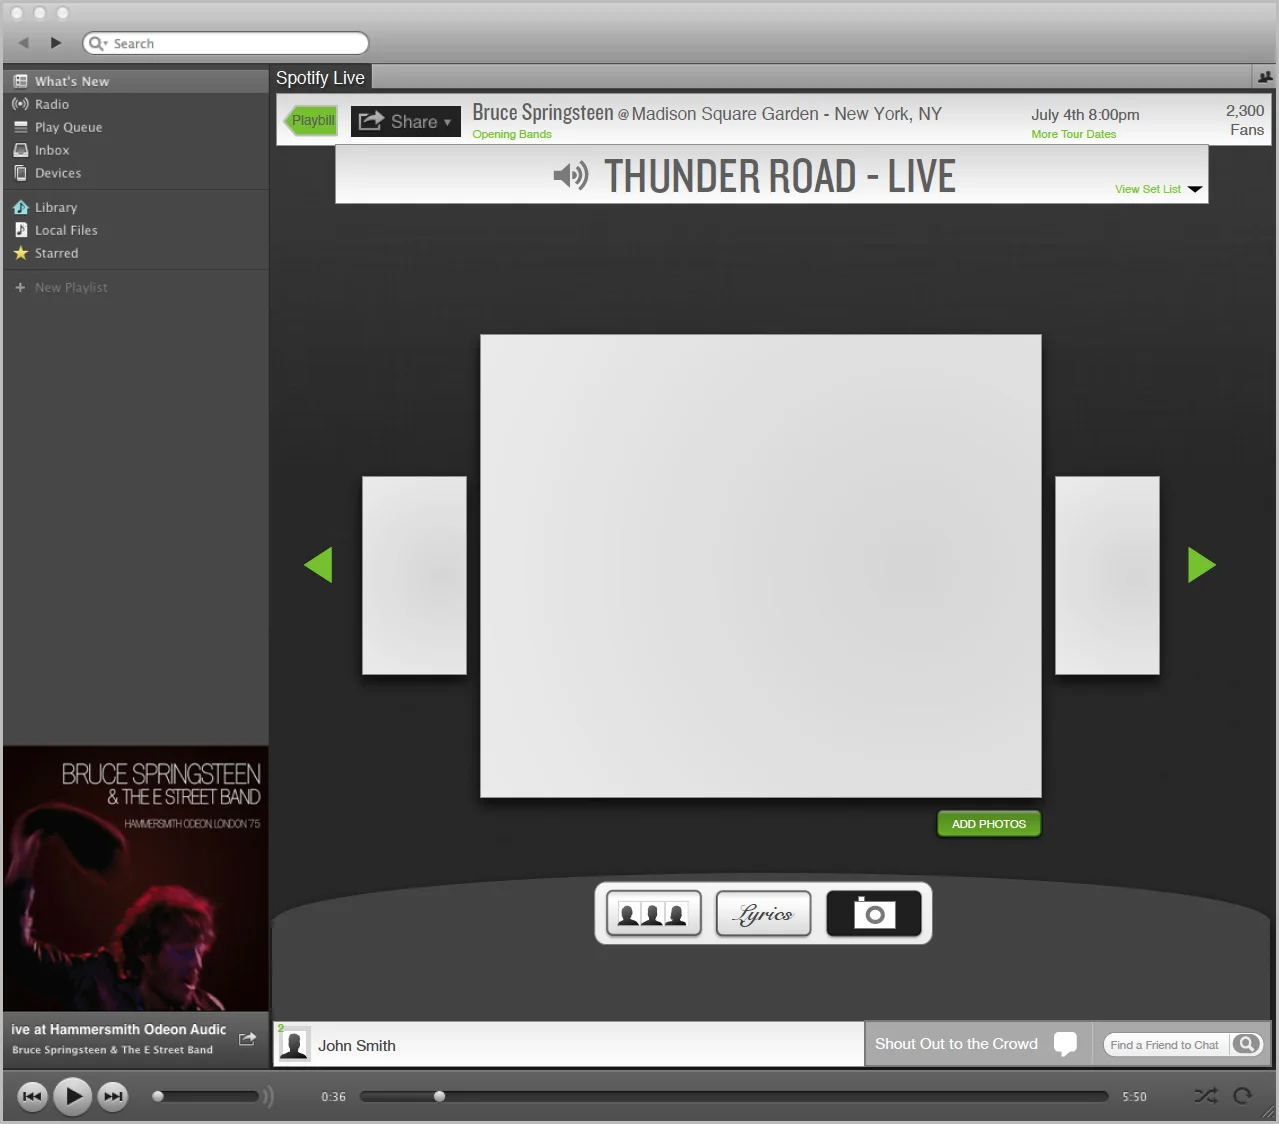Click Shout Out to the Crowd
The width and height of the screenshot is (1279, 1124).
pyautogui.click(x=956, y=1044)
